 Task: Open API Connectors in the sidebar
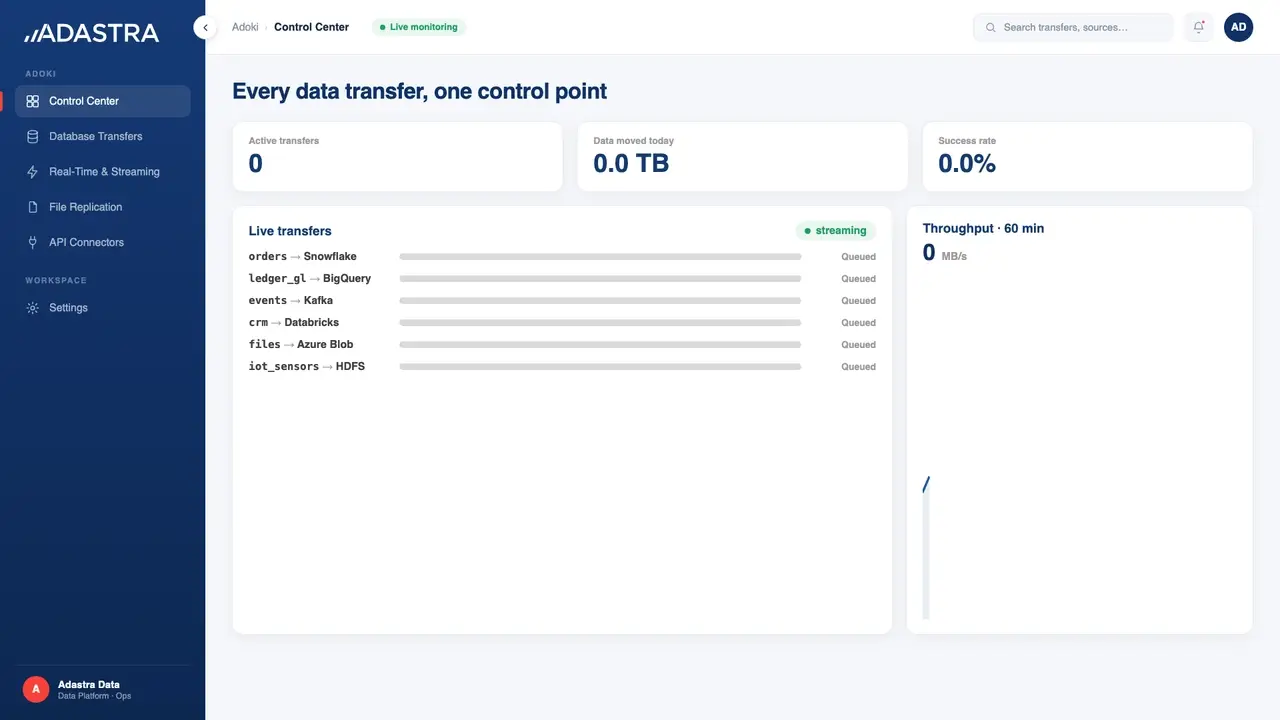coord(102,242)
